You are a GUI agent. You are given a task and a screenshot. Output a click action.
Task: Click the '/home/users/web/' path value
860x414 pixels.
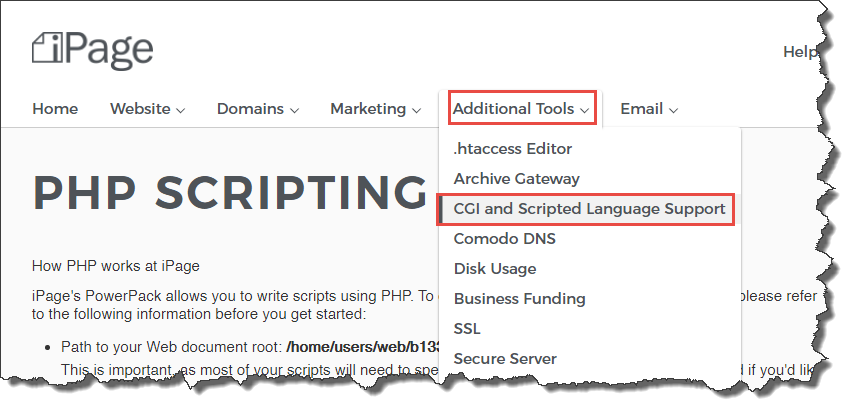[x=363, y=347]
